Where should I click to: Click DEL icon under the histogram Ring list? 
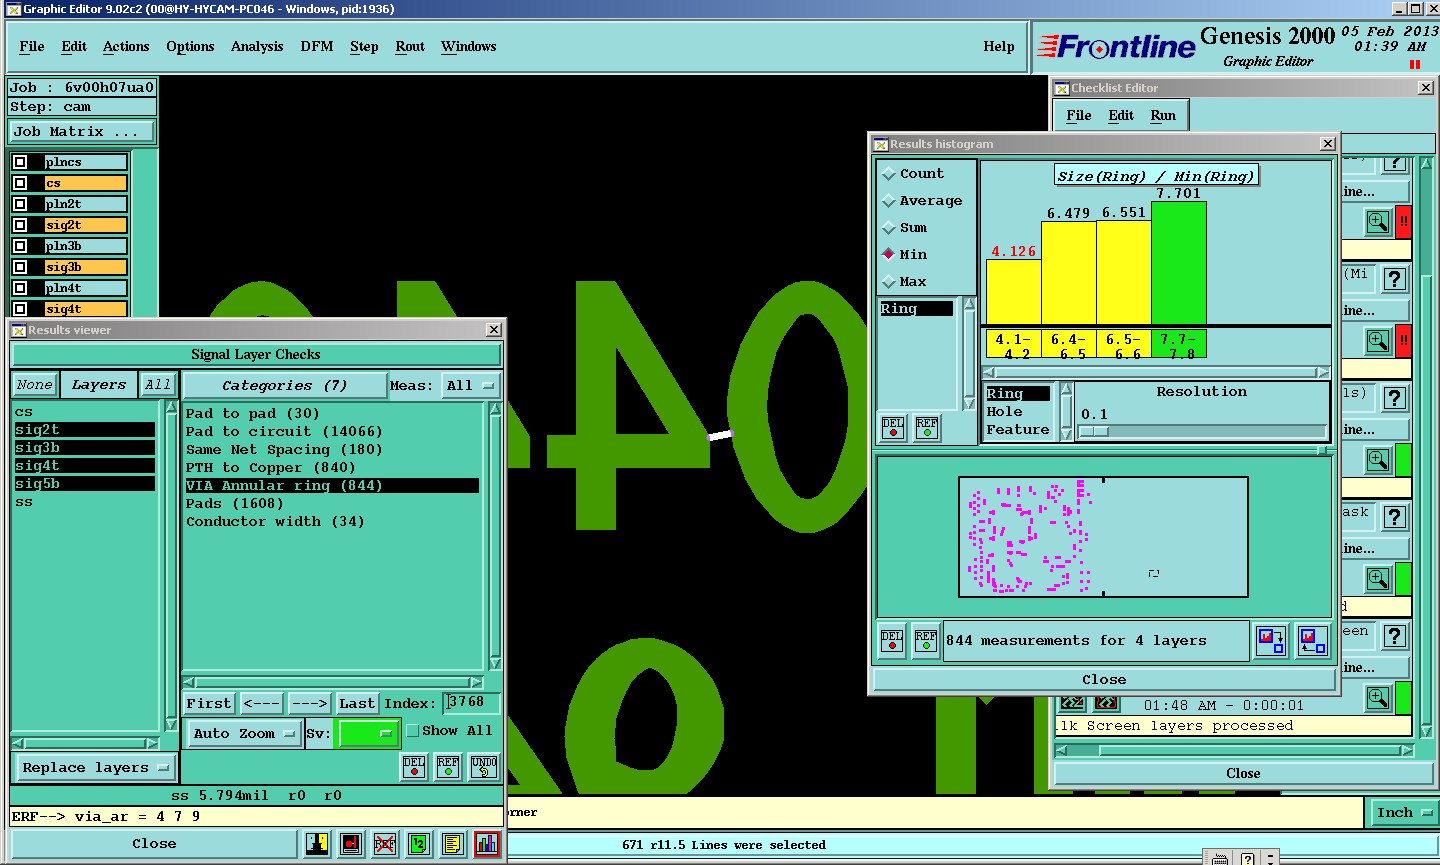click(x=893, y=428)
